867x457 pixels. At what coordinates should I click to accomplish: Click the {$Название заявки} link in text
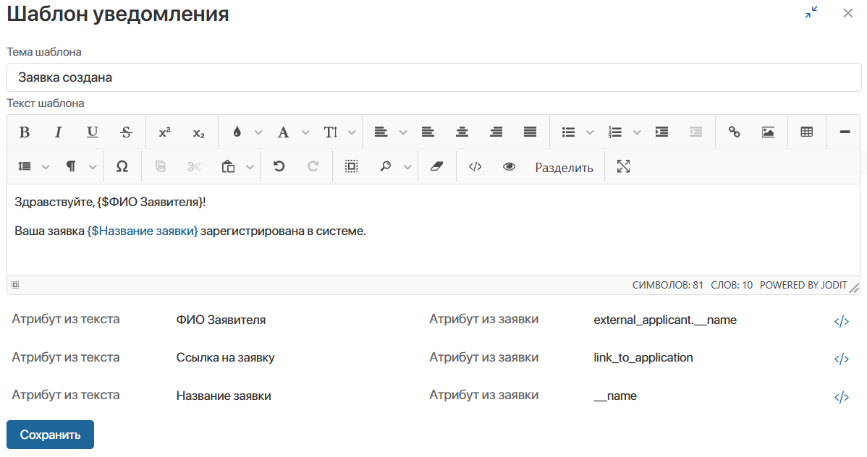tap(142, 231)
